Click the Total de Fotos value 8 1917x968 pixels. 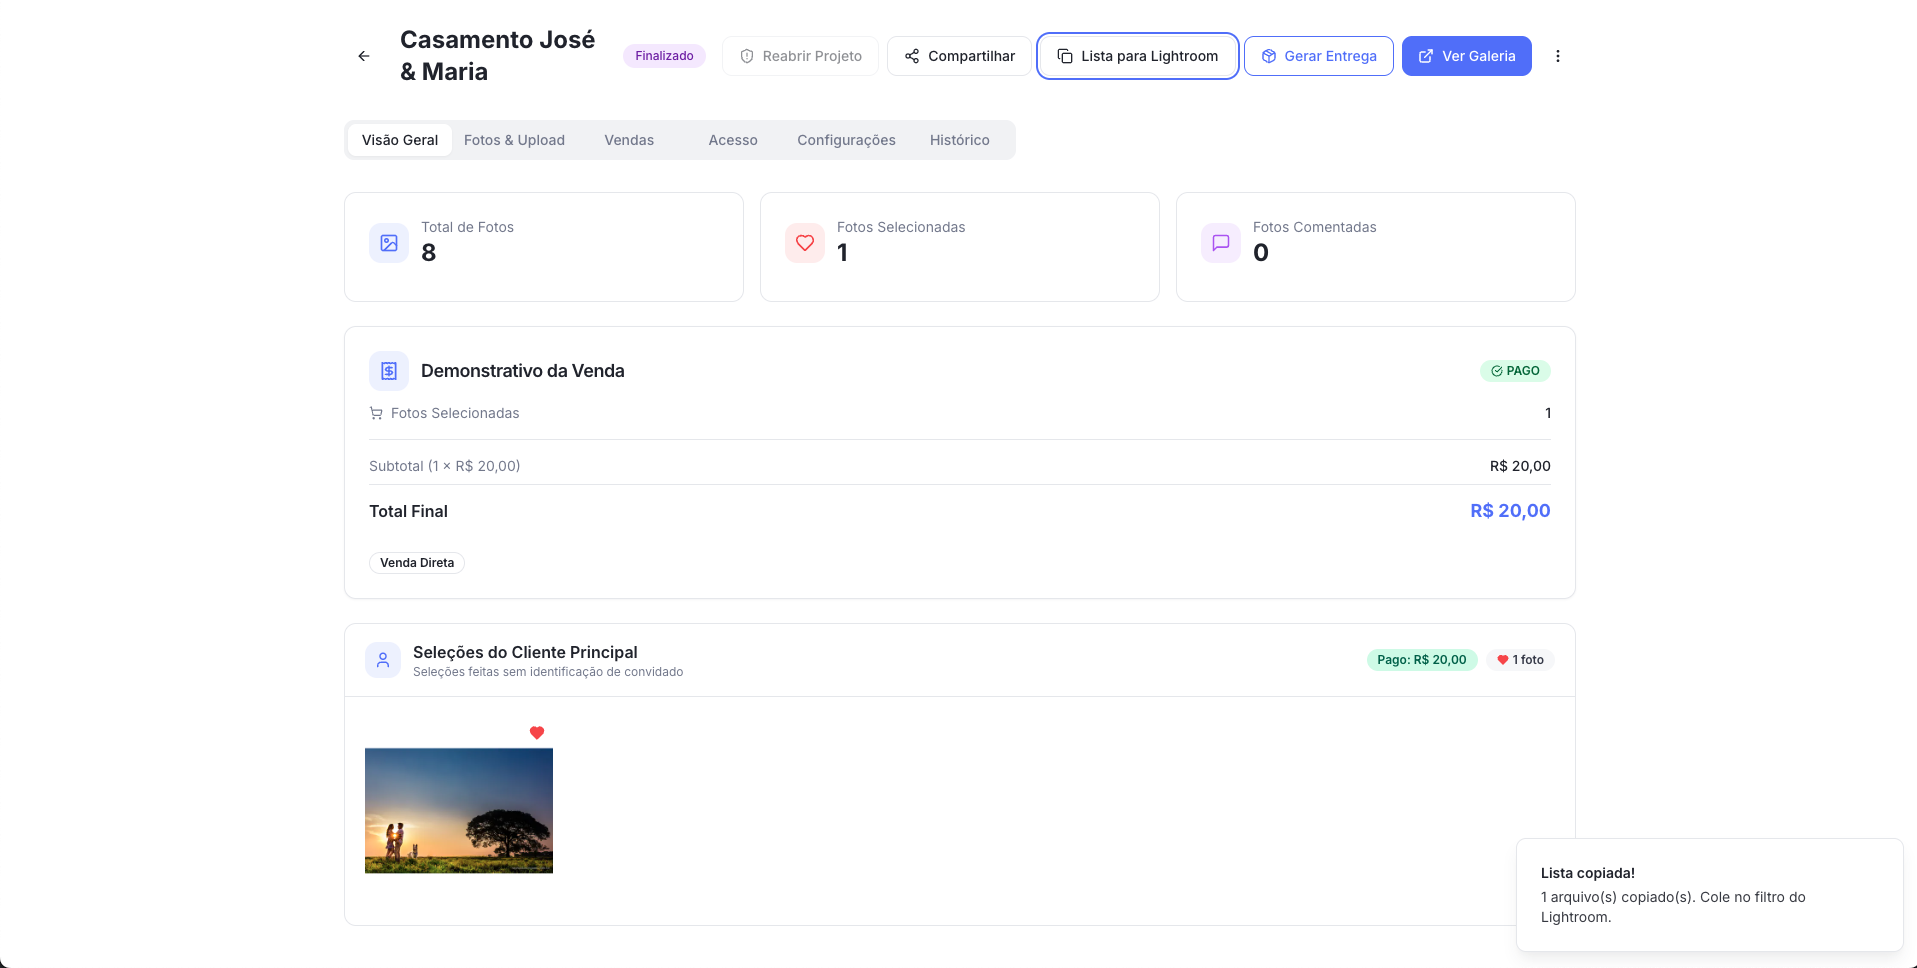click(x=429, y=253)
